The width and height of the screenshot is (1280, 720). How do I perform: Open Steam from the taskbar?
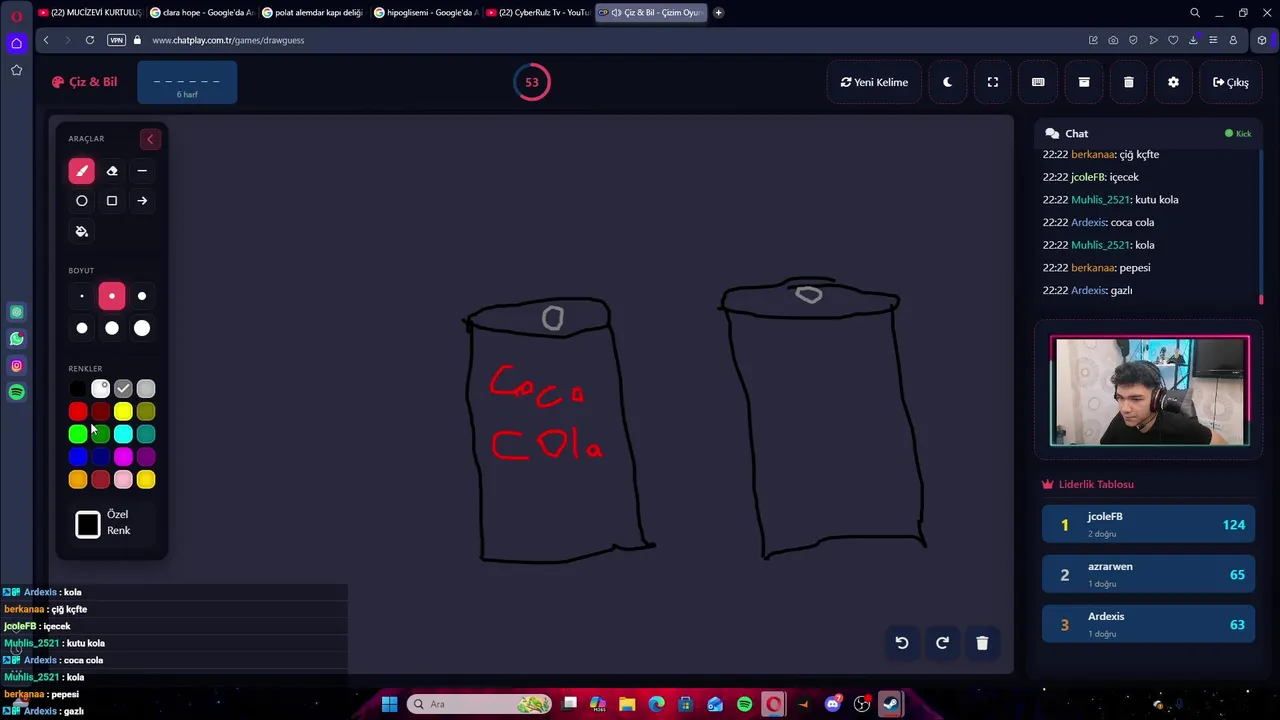click(889, 704)
